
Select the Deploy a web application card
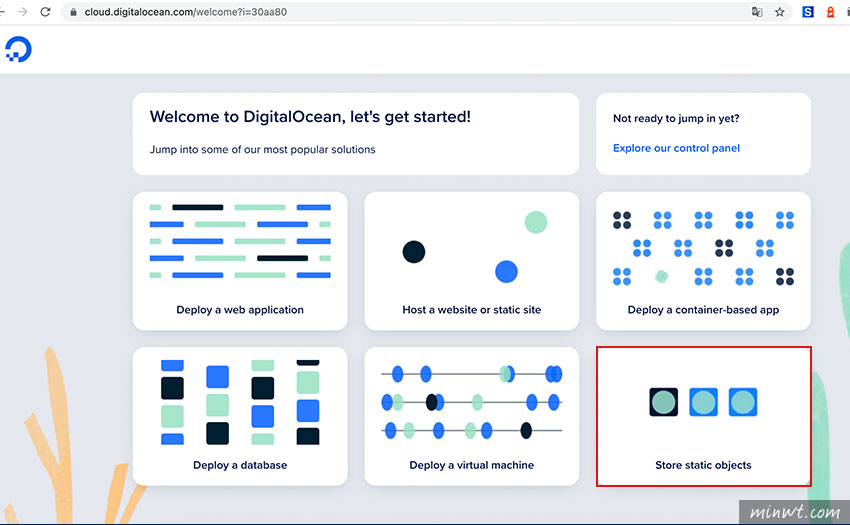coord(240,261)
